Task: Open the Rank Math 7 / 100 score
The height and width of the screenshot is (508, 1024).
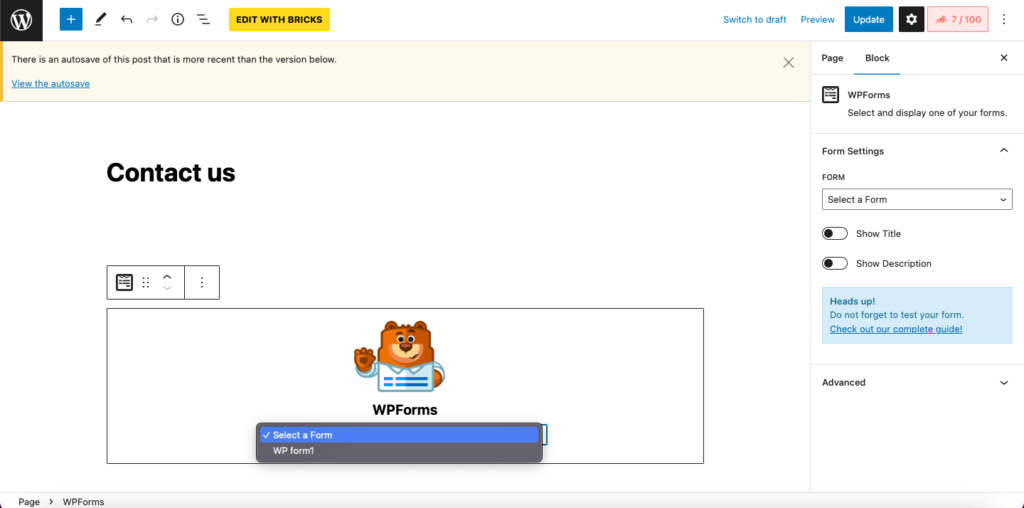Action: click(958, 20)
